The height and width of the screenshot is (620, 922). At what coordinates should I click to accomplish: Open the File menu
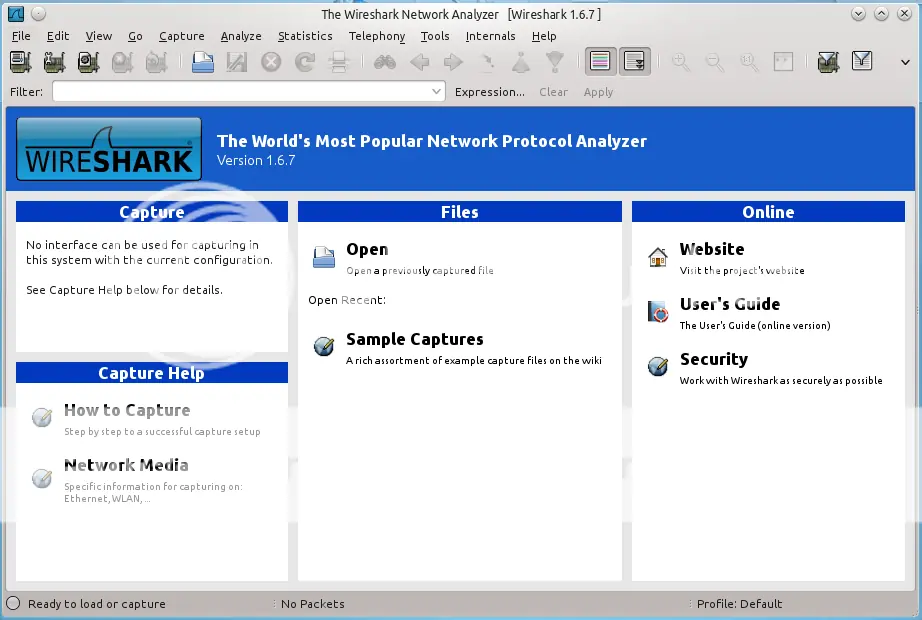[x=21, y=36]
